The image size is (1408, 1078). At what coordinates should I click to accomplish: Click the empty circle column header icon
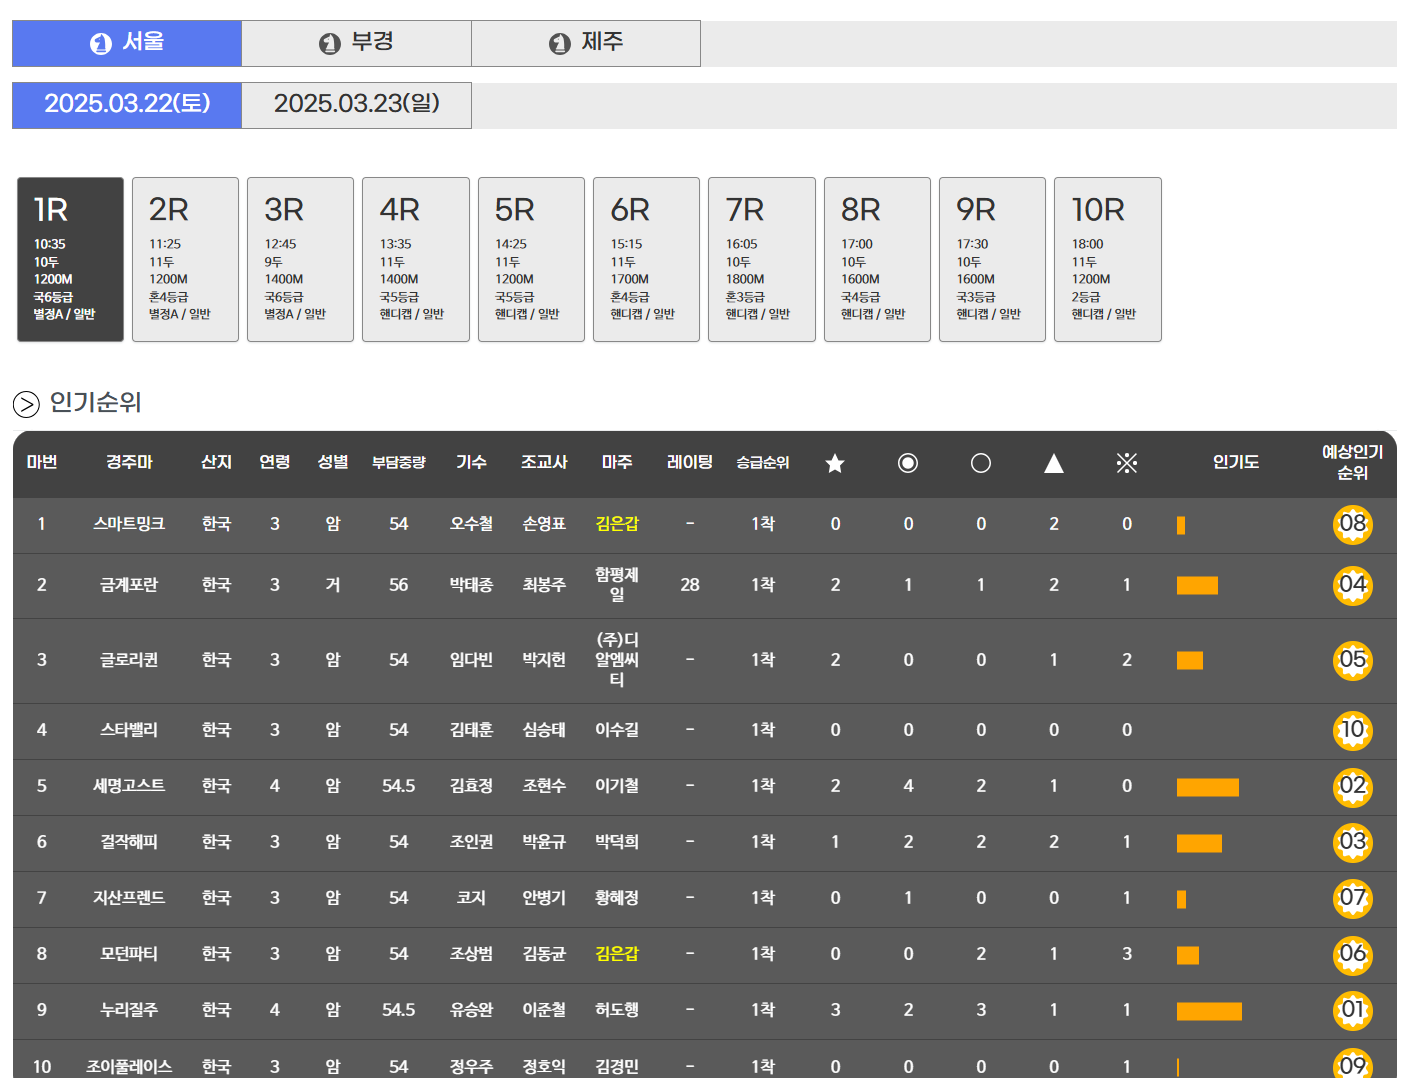(981, 463)
